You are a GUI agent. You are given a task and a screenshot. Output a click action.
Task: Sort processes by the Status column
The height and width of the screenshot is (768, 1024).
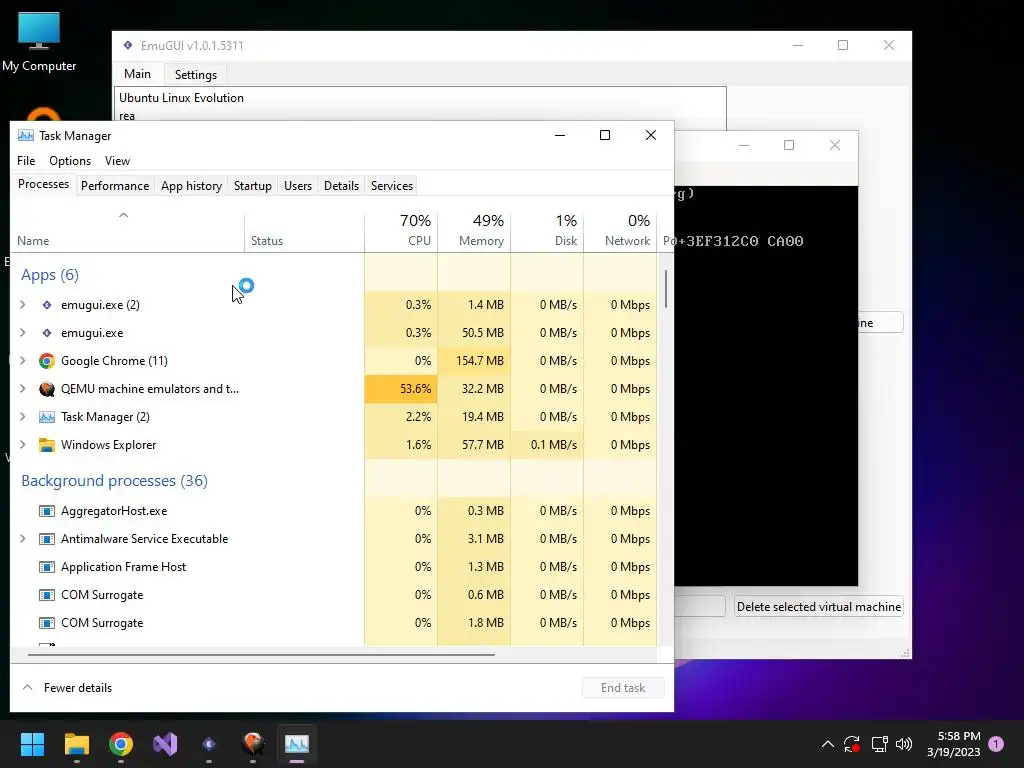tap(304, 232)
